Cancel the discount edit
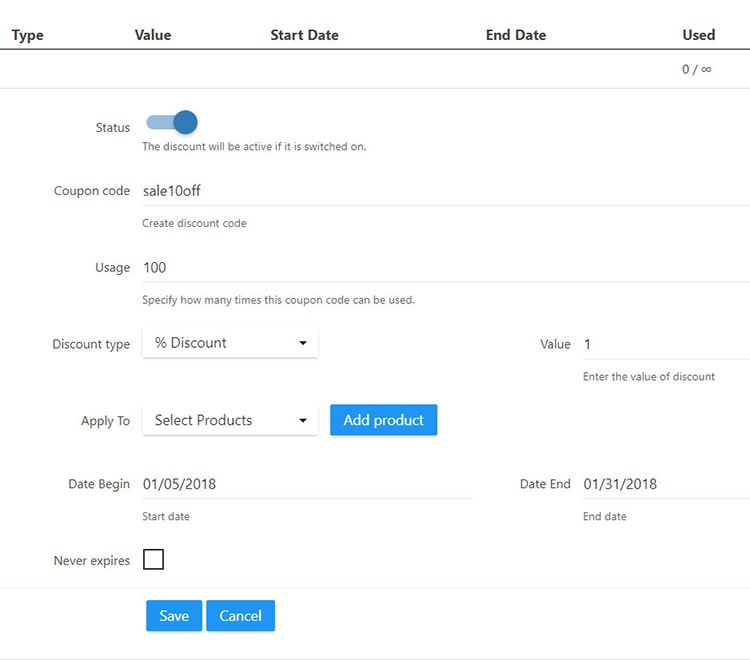The image size is (750, 660). (x=240, y=616)
